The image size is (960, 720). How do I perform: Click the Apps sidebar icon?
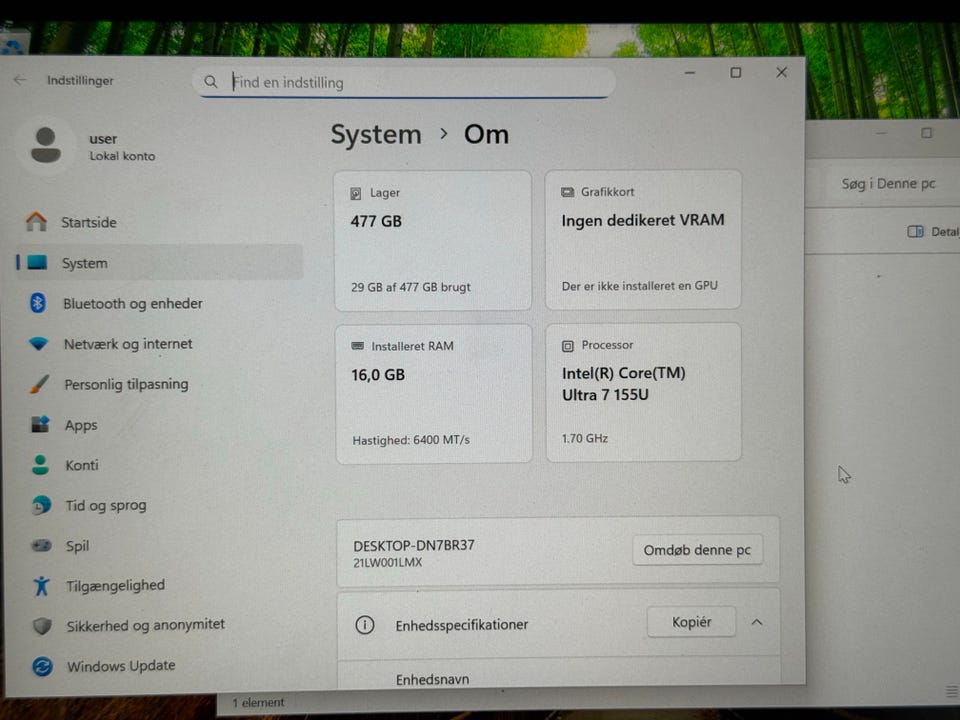pos(40,424)
